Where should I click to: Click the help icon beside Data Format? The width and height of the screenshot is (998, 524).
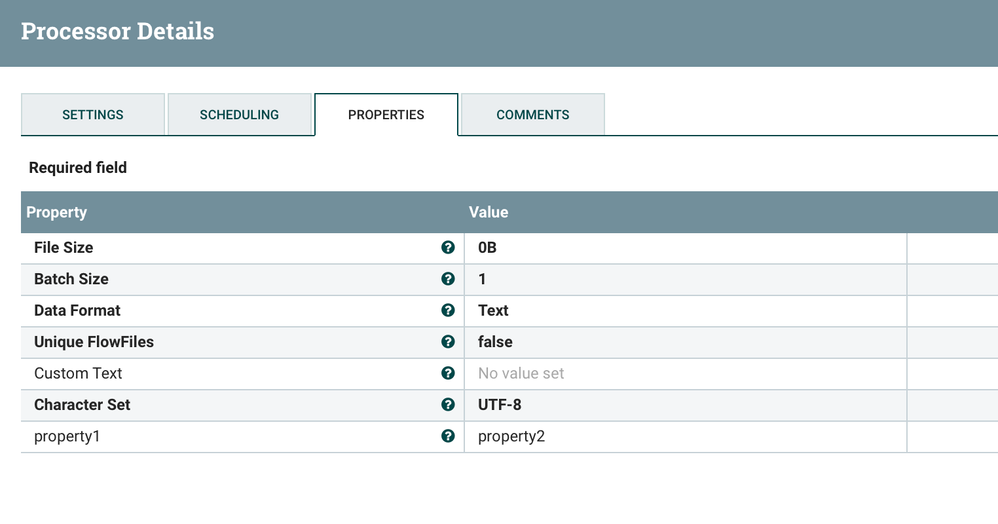point(448,311)
